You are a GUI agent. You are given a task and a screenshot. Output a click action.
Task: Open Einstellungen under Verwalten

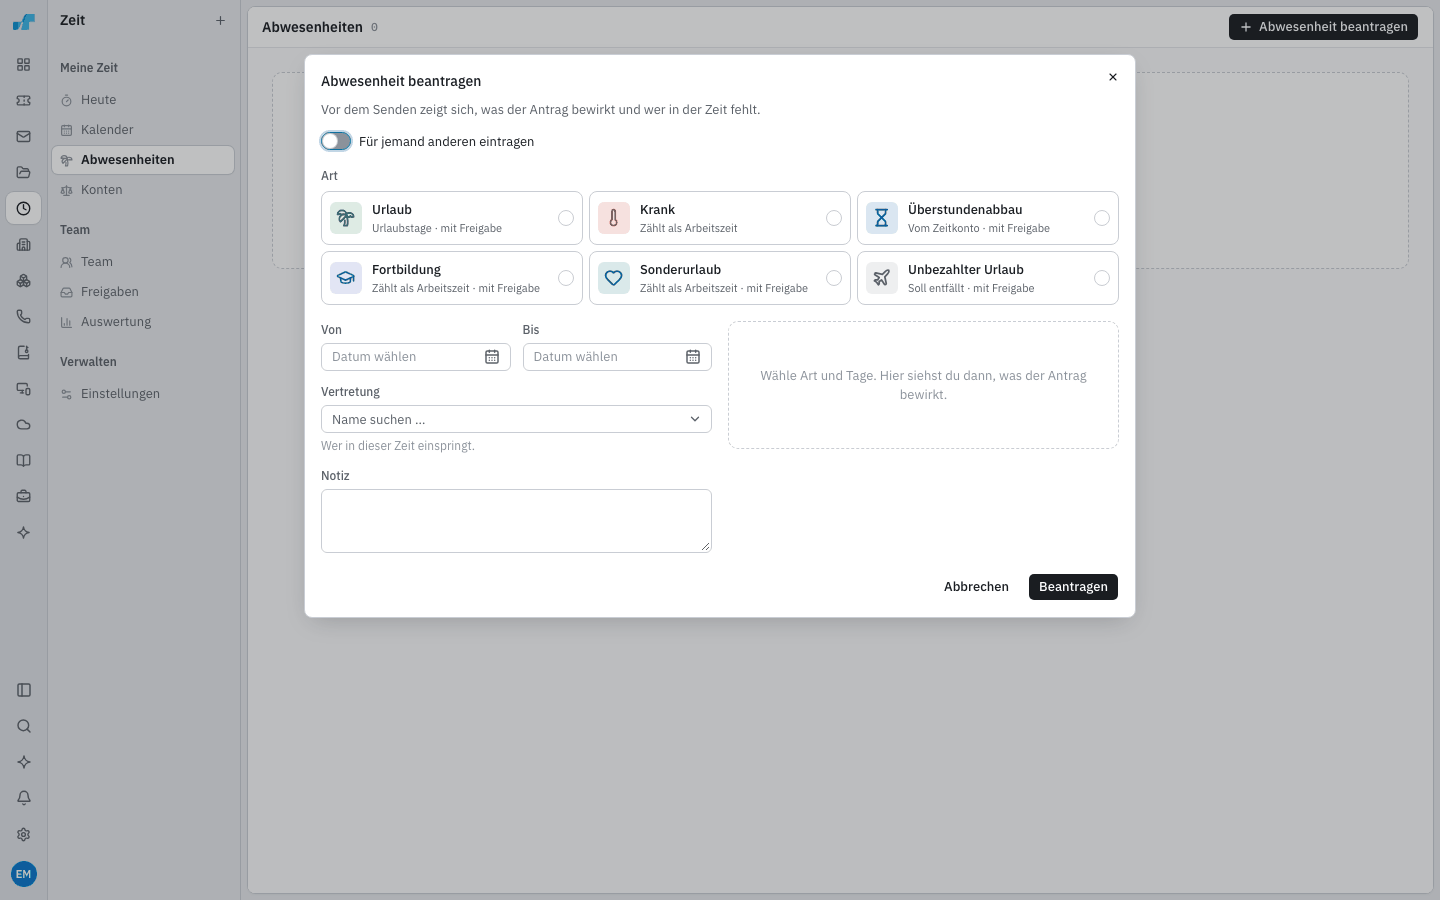[143, 394]
